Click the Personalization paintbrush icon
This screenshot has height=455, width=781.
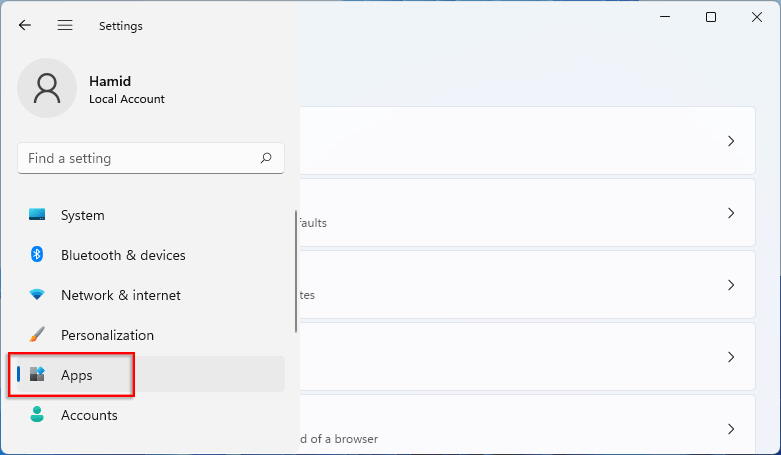[x=37, y=335]
